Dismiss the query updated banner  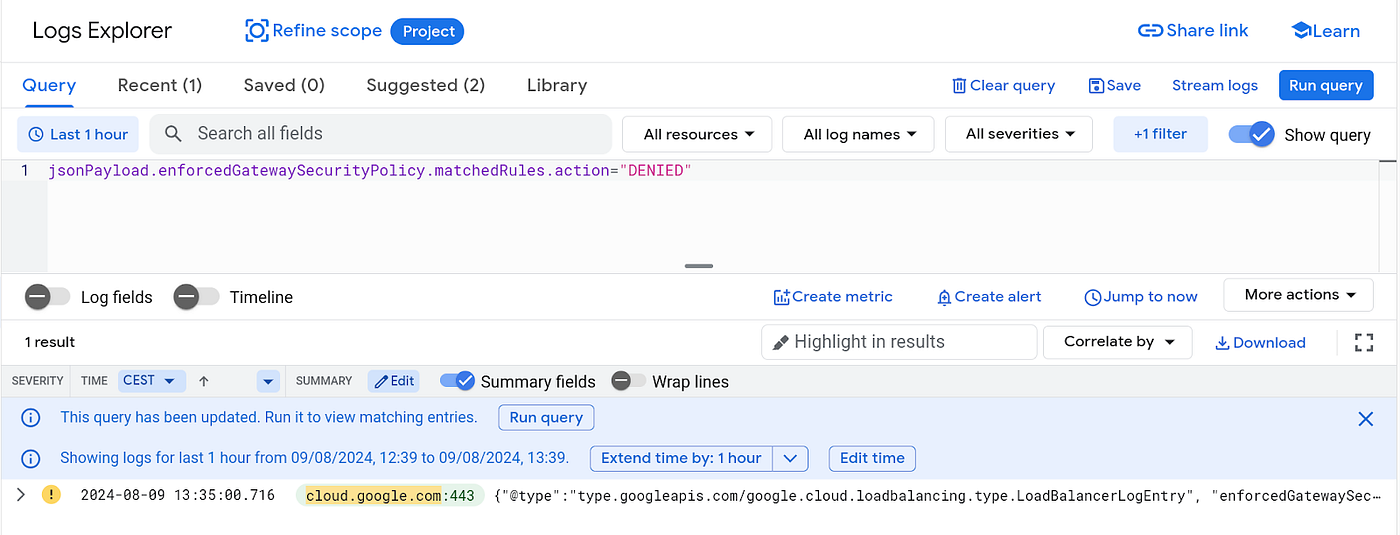[x=1366, y=419]
